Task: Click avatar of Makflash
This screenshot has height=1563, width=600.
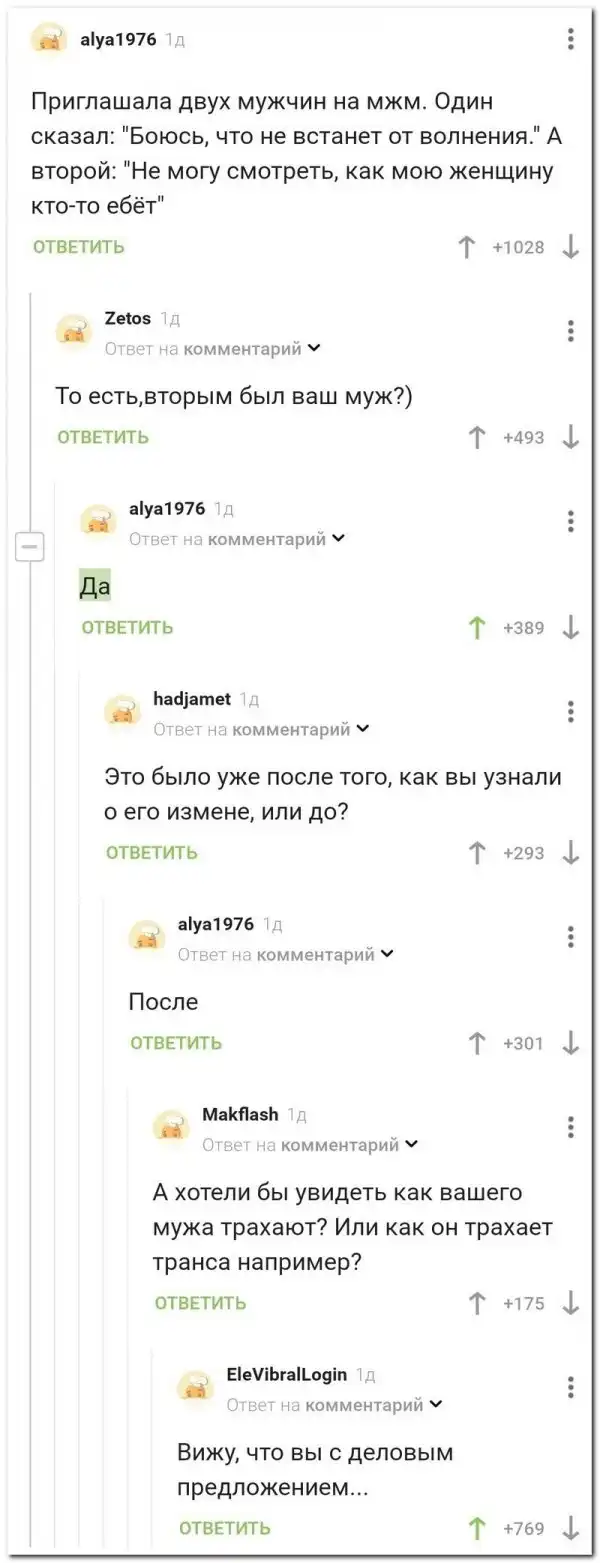Action: tap(170, 1127)
